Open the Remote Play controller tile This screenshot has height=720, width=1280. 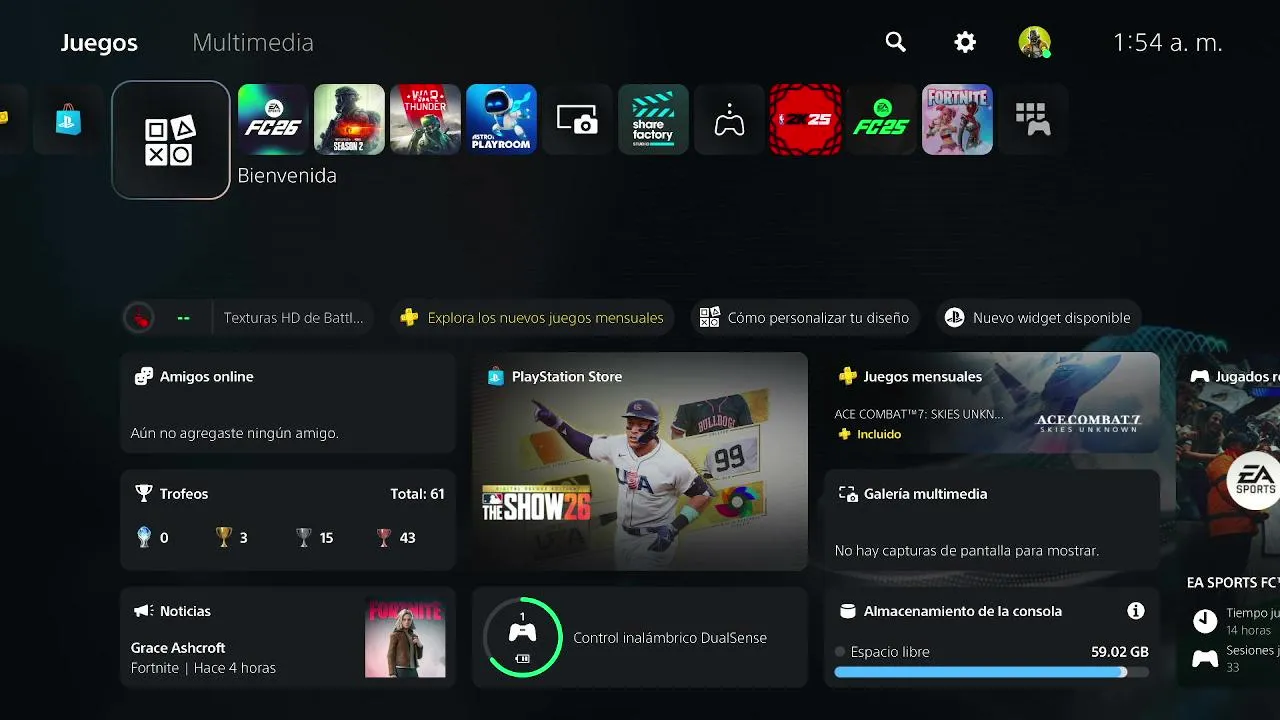tap(729, 119)
